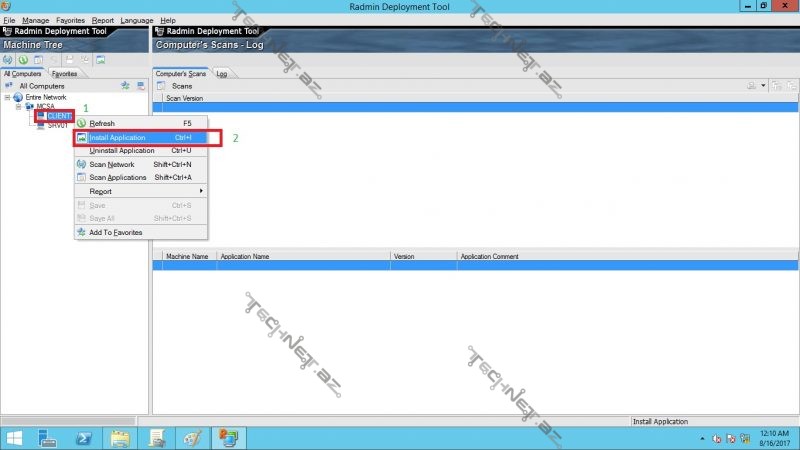Choose Install Application from context menu
This screenshot has width=800, height=450.
click(x=140, y=137)
